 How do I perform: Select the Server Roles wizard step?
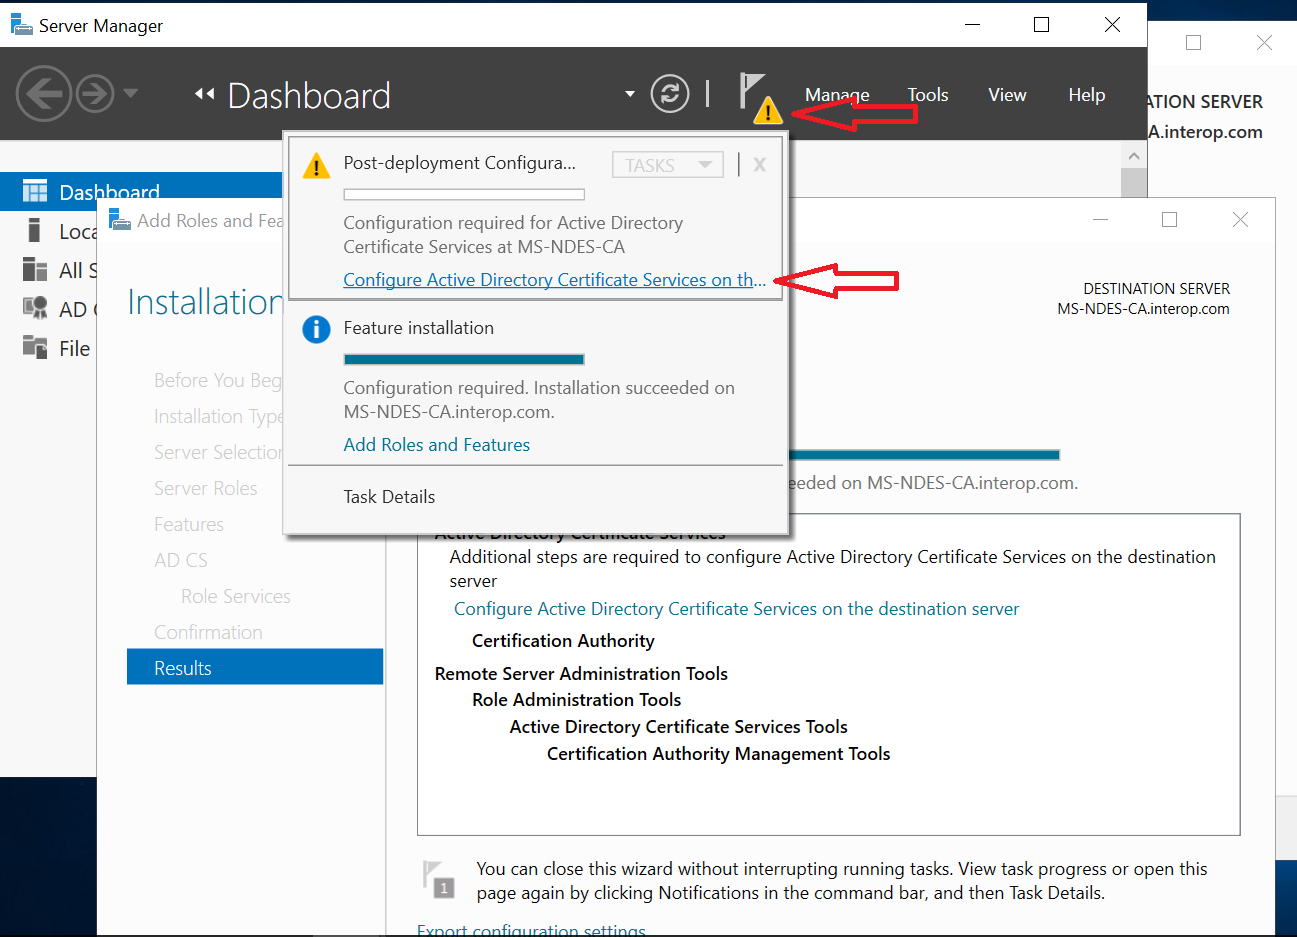tap(206, 488)
